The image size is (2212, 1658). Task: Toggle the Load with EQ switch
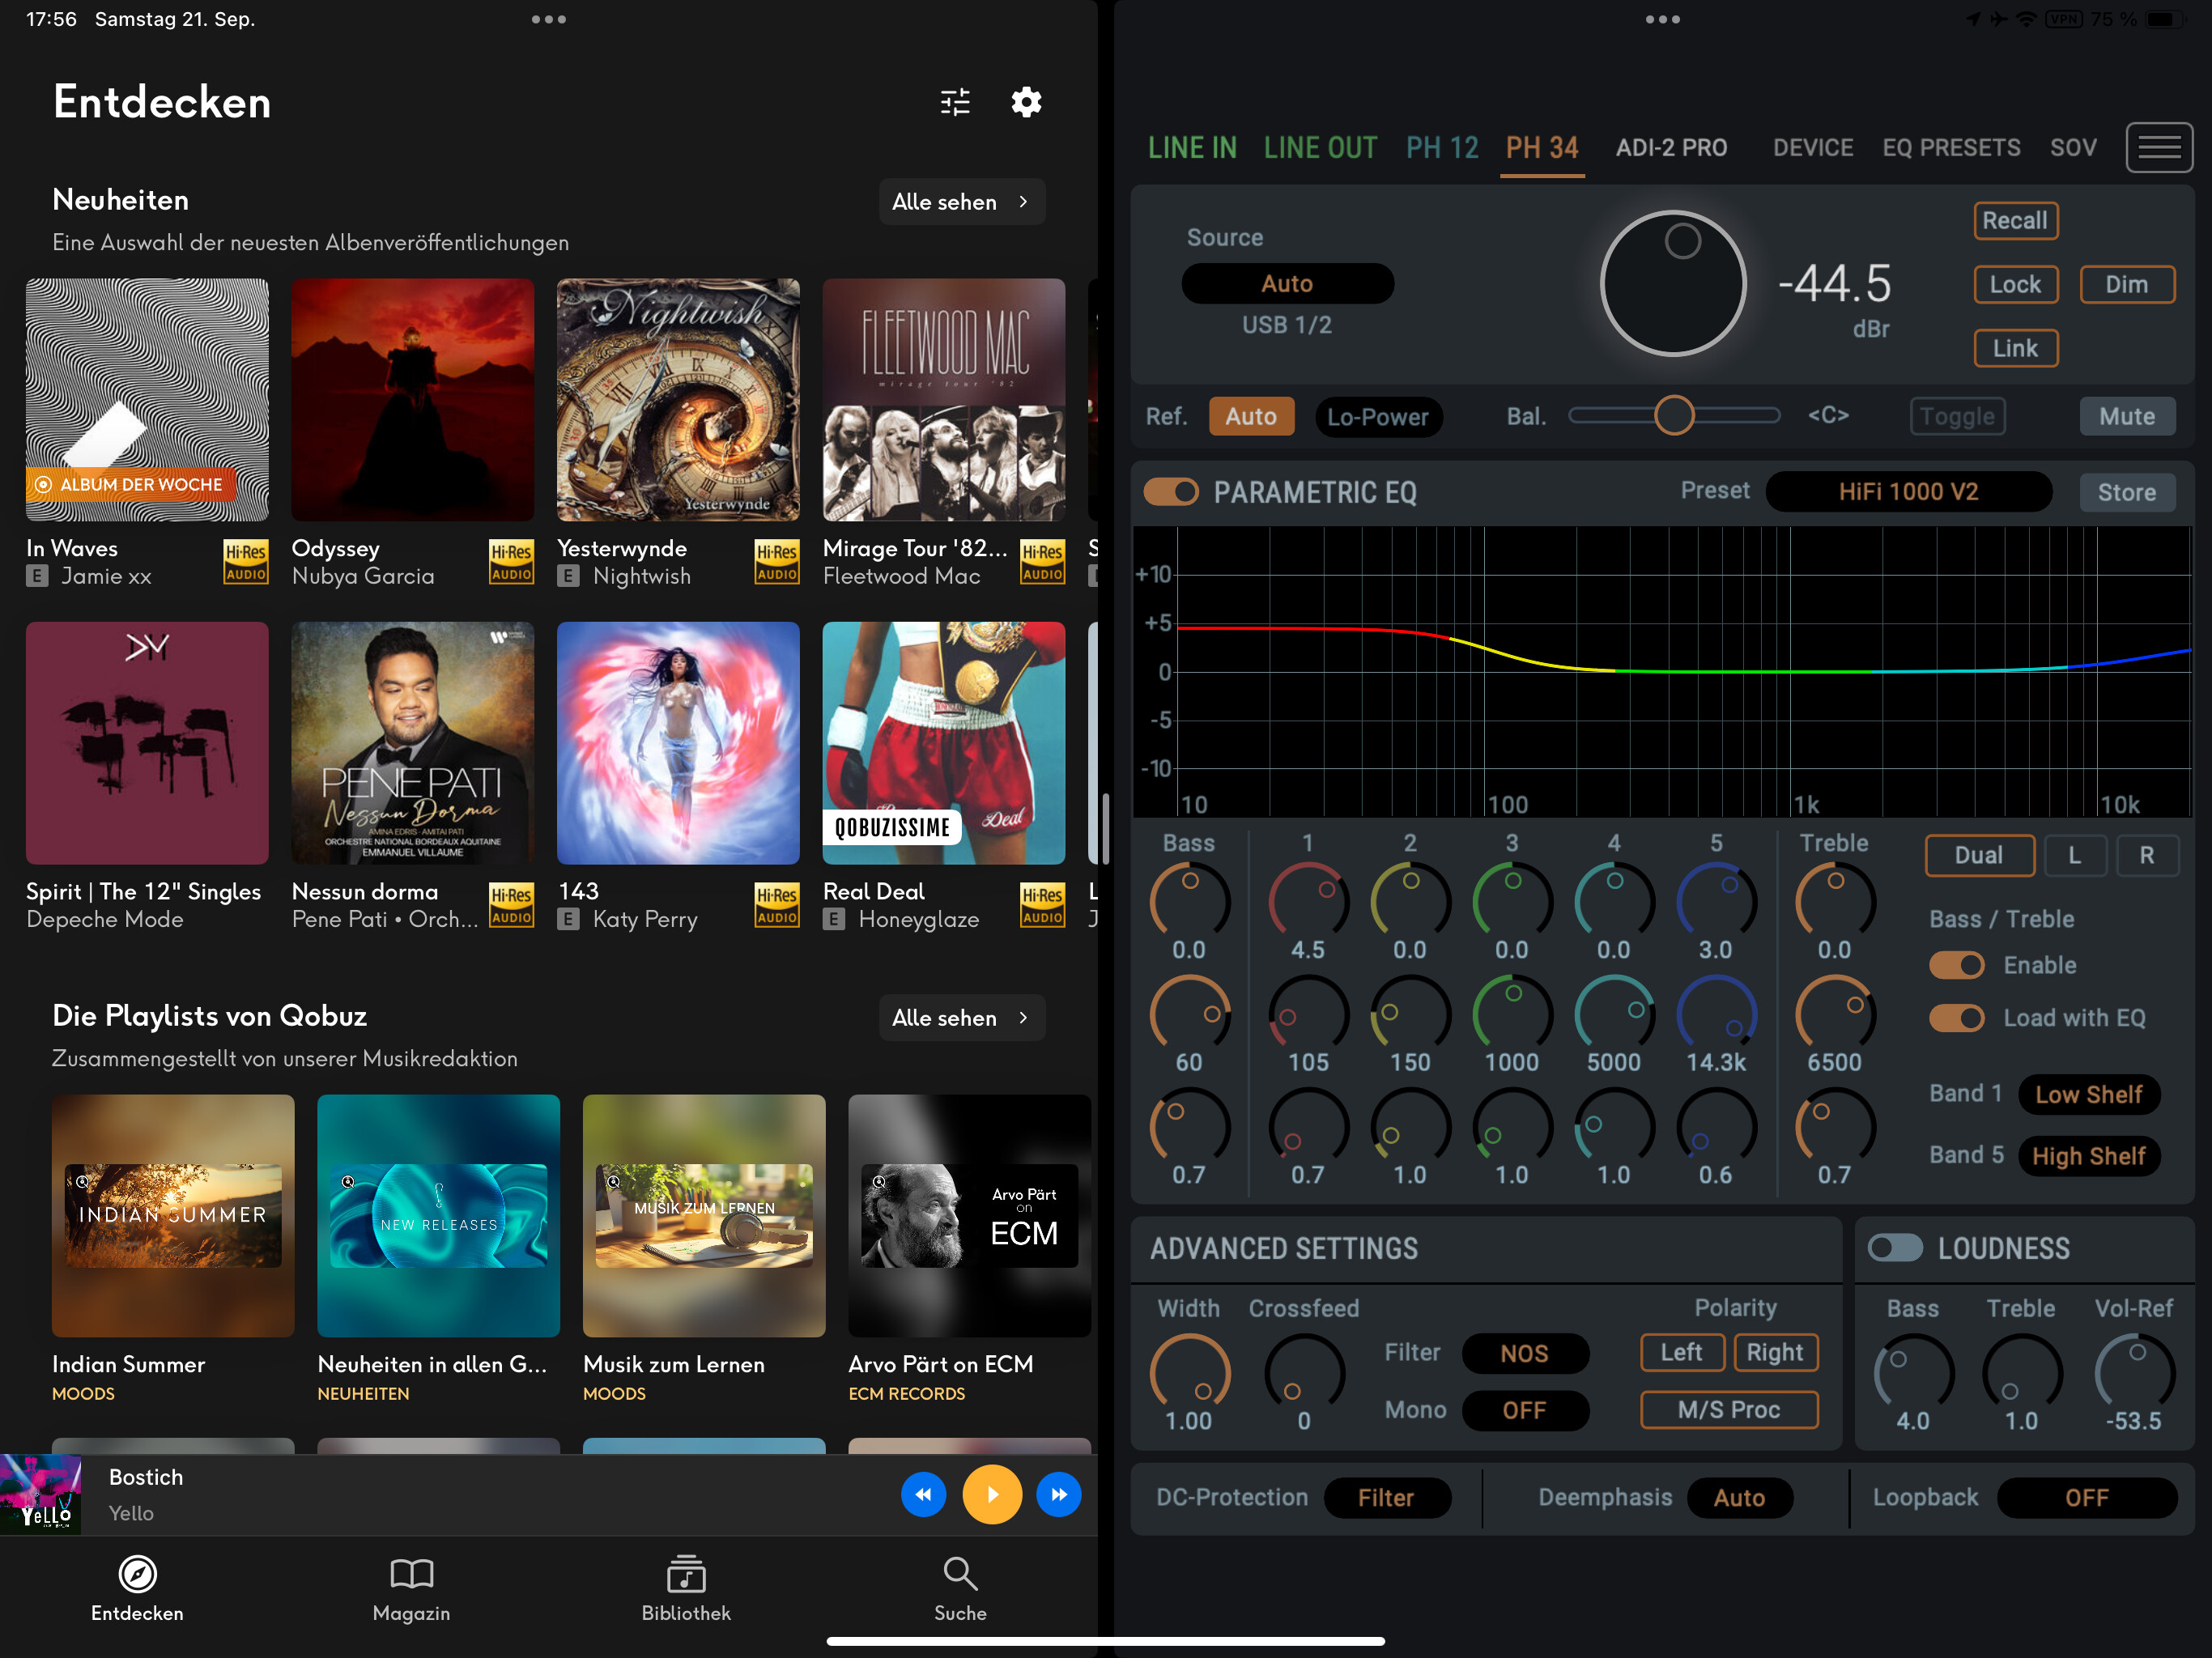1956,1018
